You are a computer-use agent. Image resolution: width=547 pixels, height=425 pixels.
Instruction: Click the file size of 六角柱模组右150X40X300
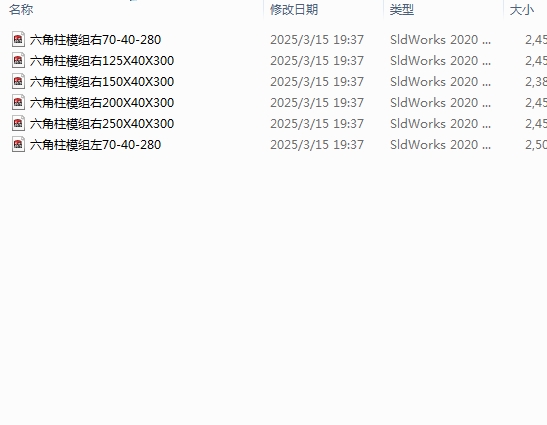click(x=536, y=82)
